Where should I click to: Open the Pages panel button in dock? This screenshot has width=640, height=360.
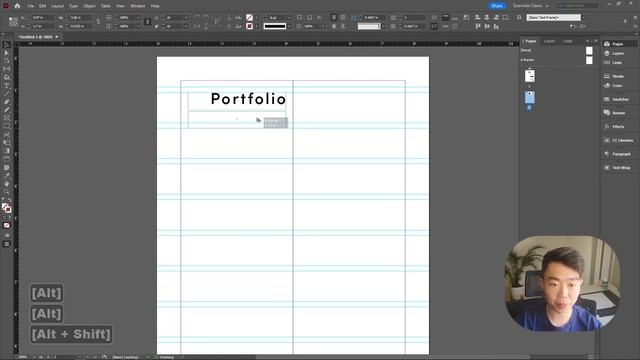618,44
